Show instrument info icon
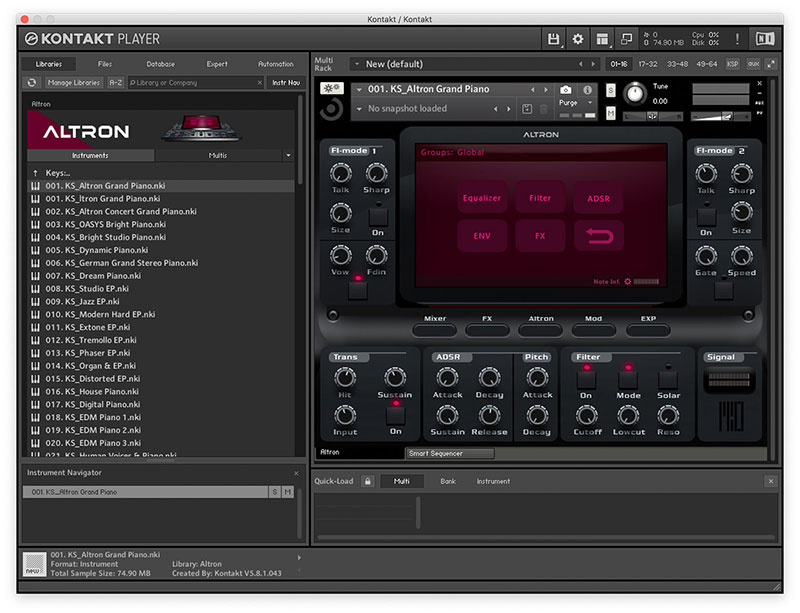 [x=587, y=90]
